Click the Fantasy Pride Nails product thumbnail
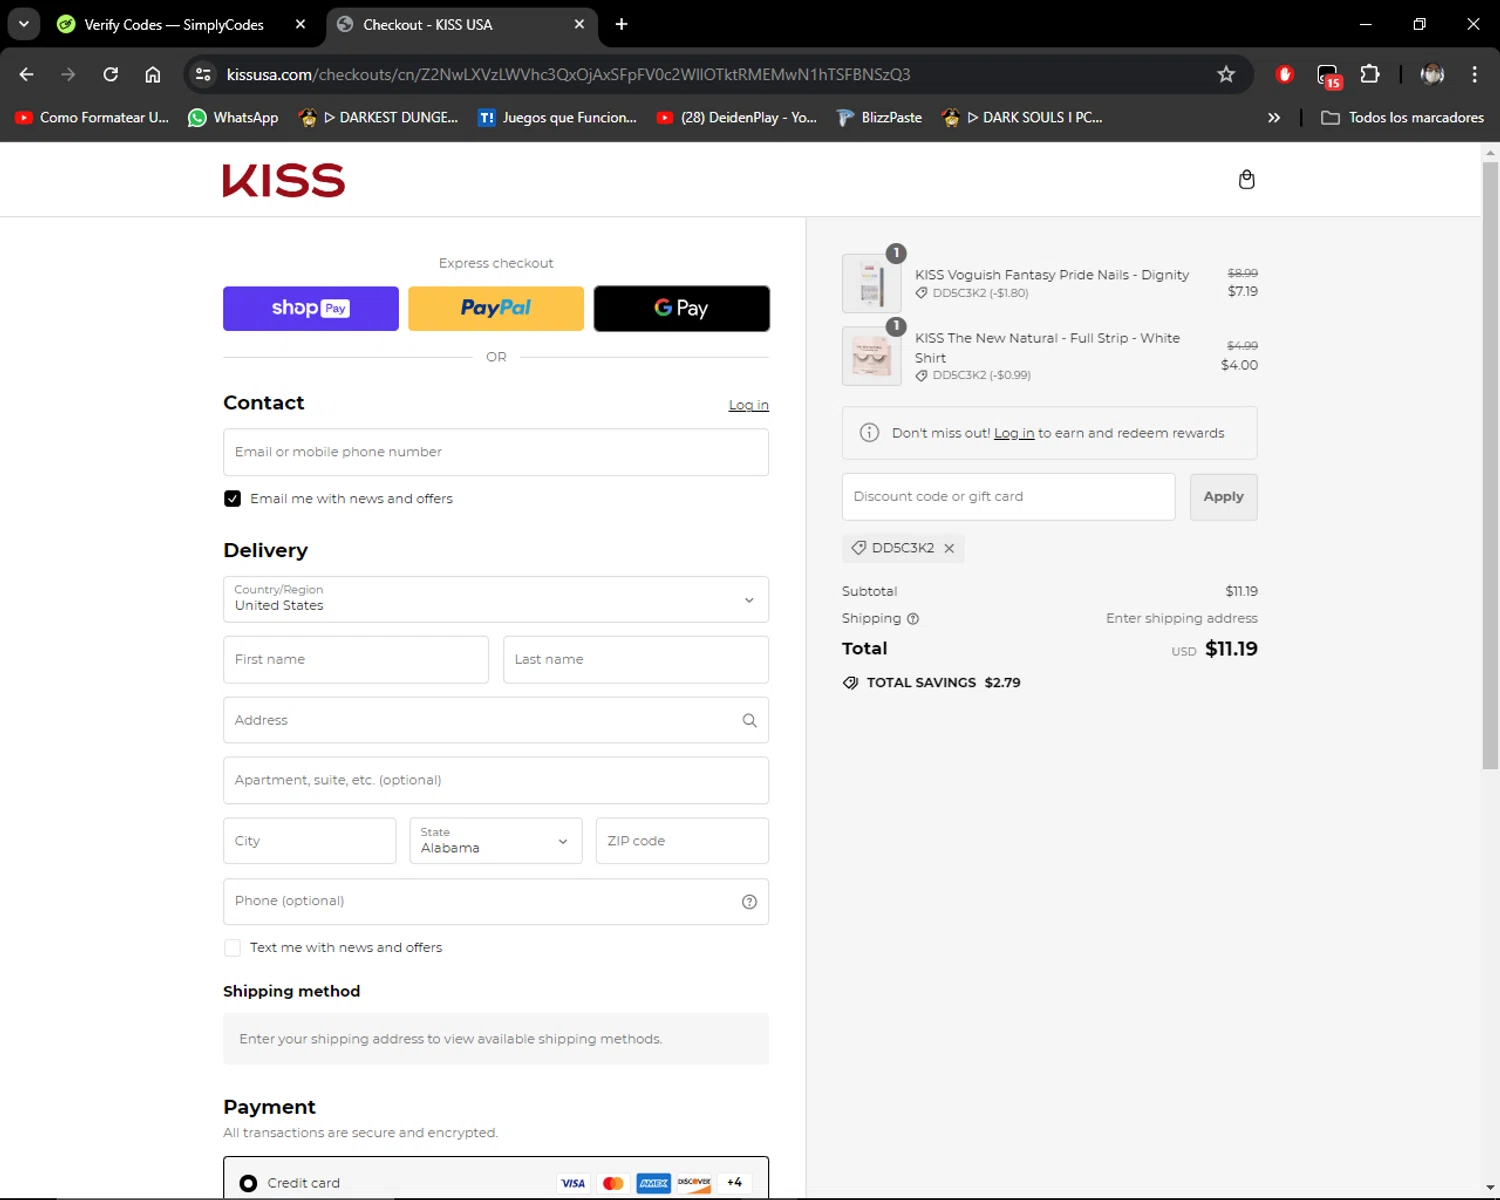1500x1200 pixels. pos(871,283)
